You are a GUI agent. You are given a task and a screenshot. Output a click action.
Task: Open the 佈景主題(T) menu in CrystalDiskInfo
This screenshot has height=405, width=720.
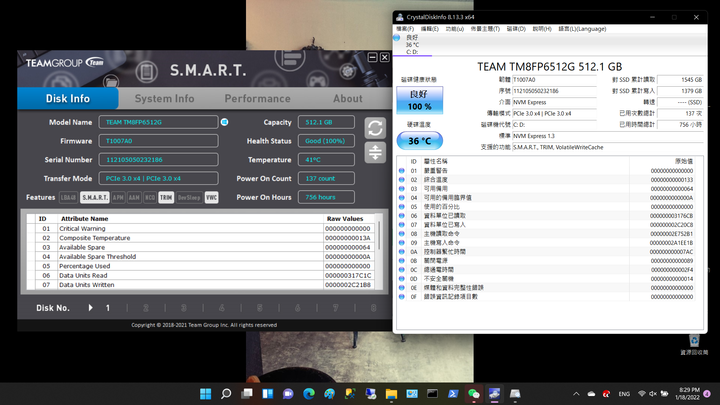[x=485, y=29]
